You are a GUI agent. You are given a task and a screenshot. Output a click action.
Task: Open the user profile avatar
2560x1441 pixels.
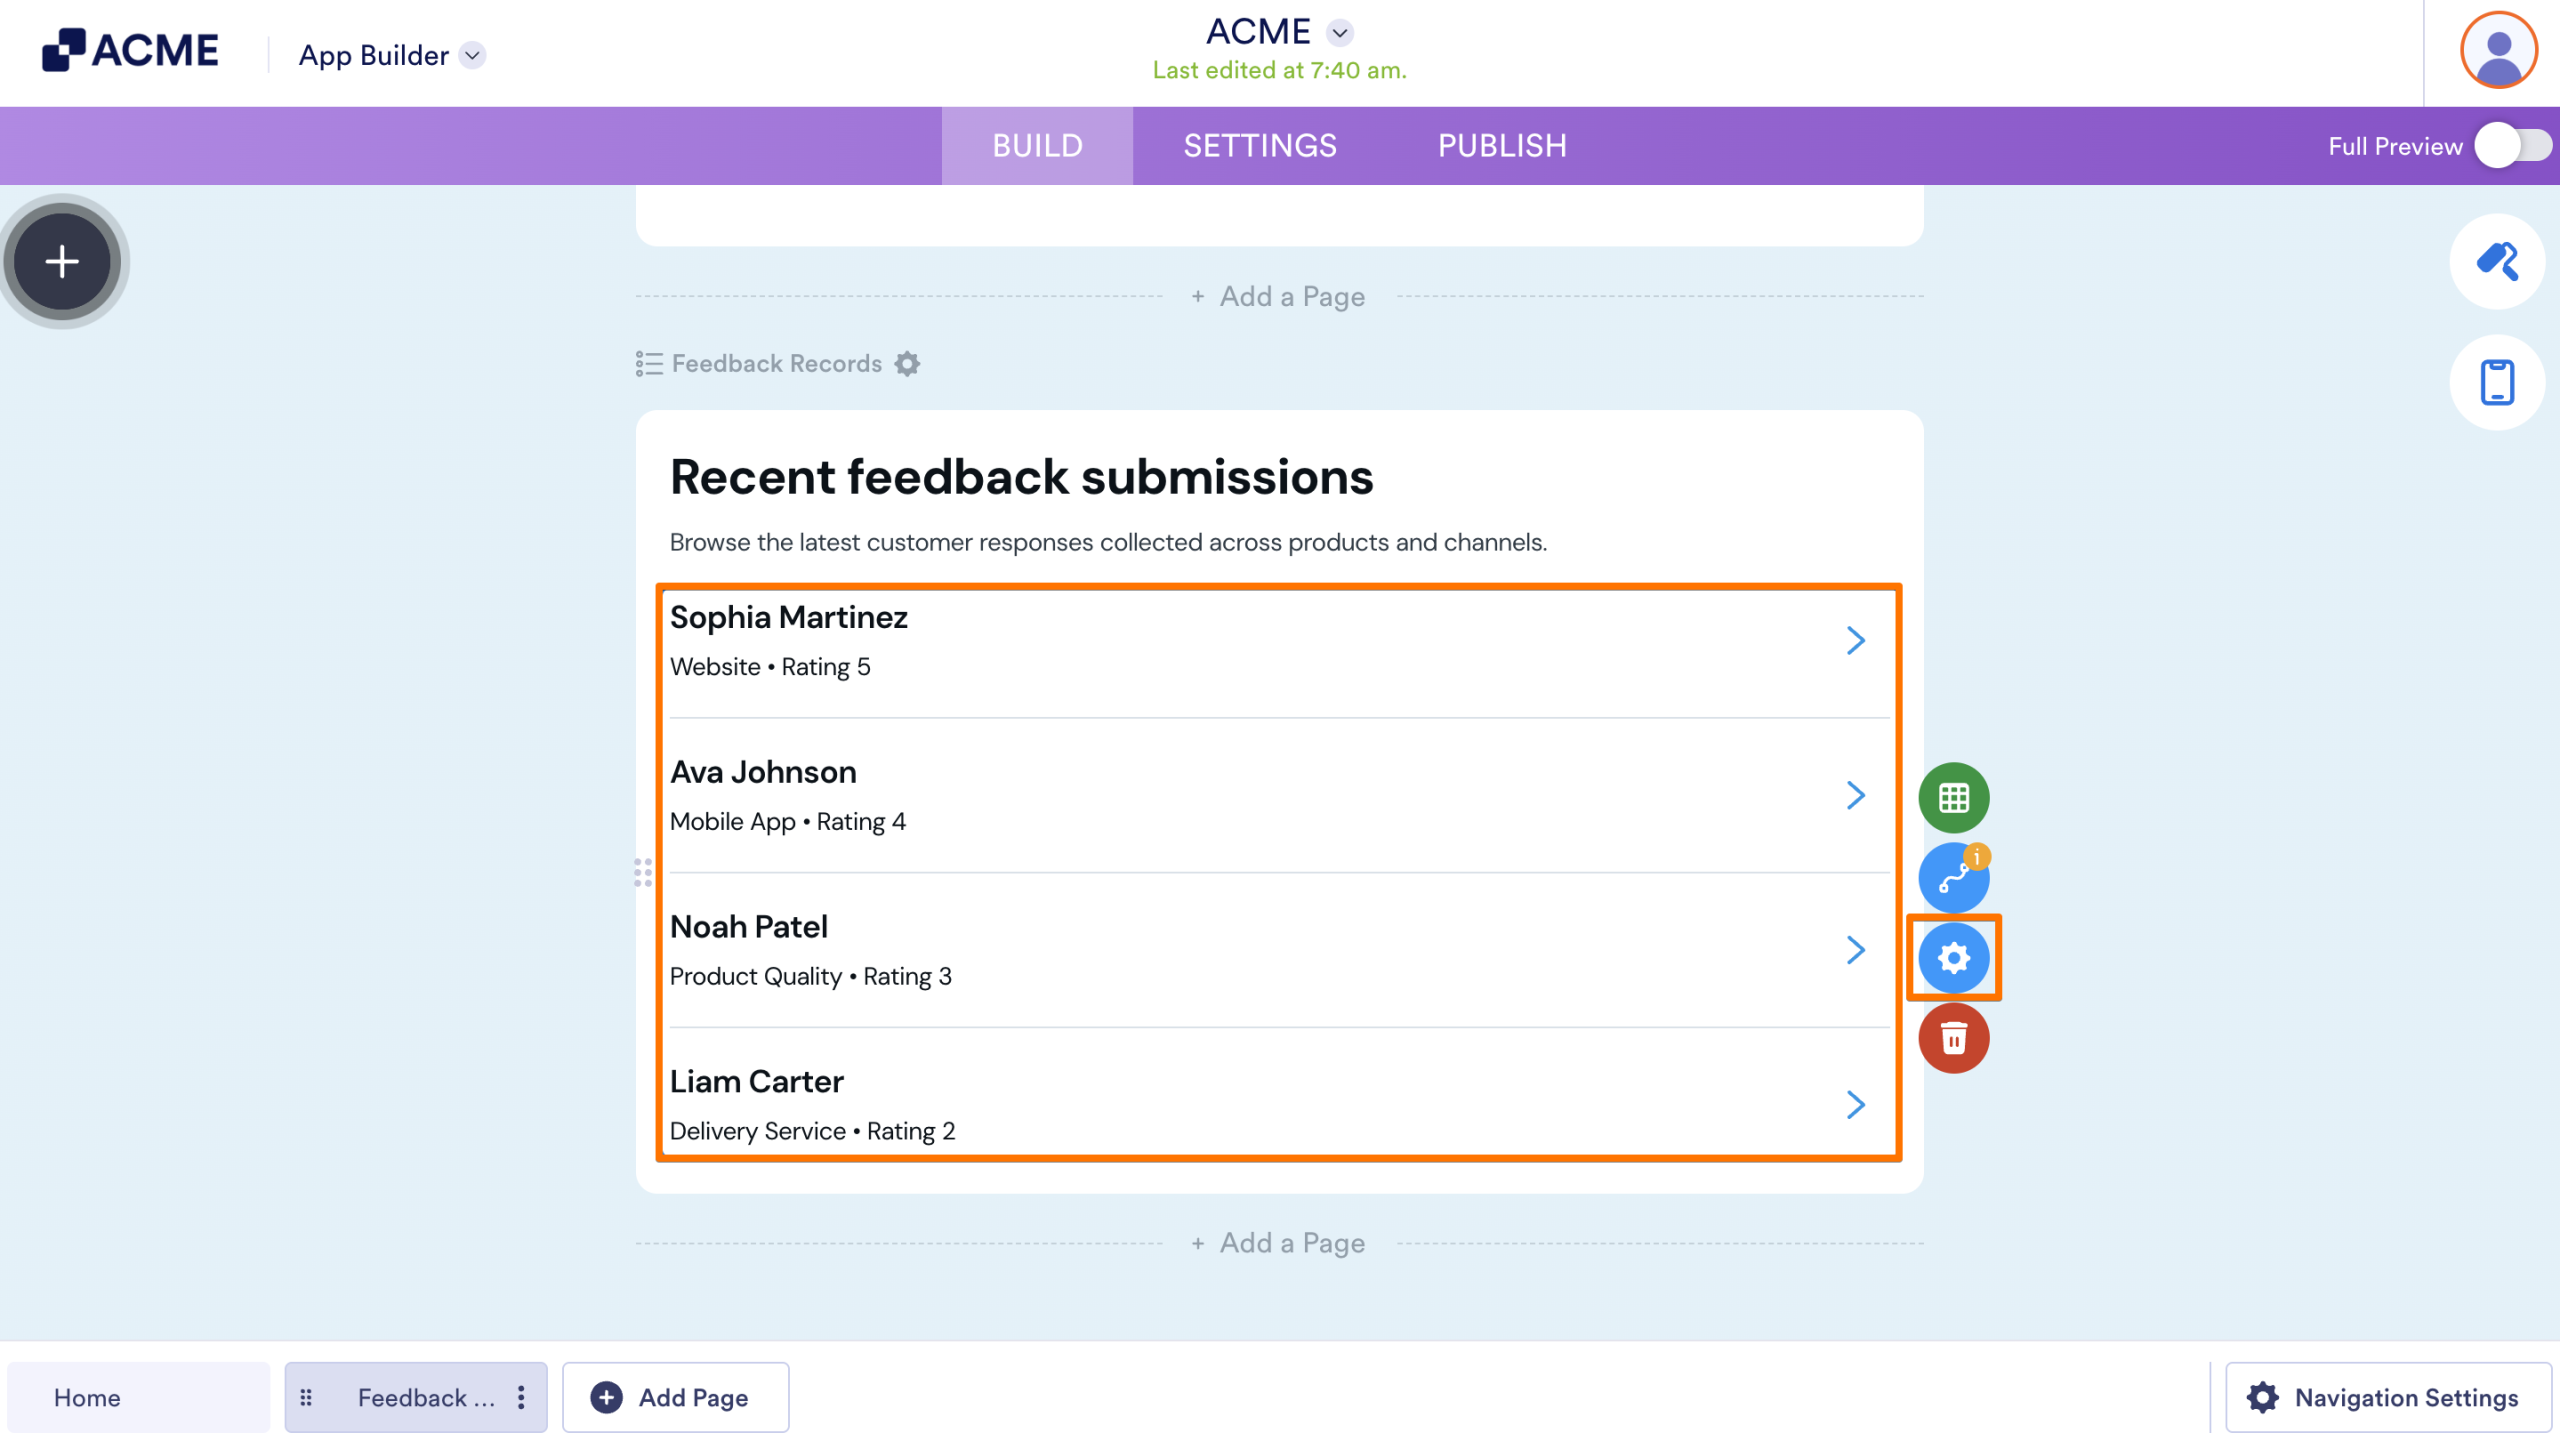click(x=2498, y=50)
